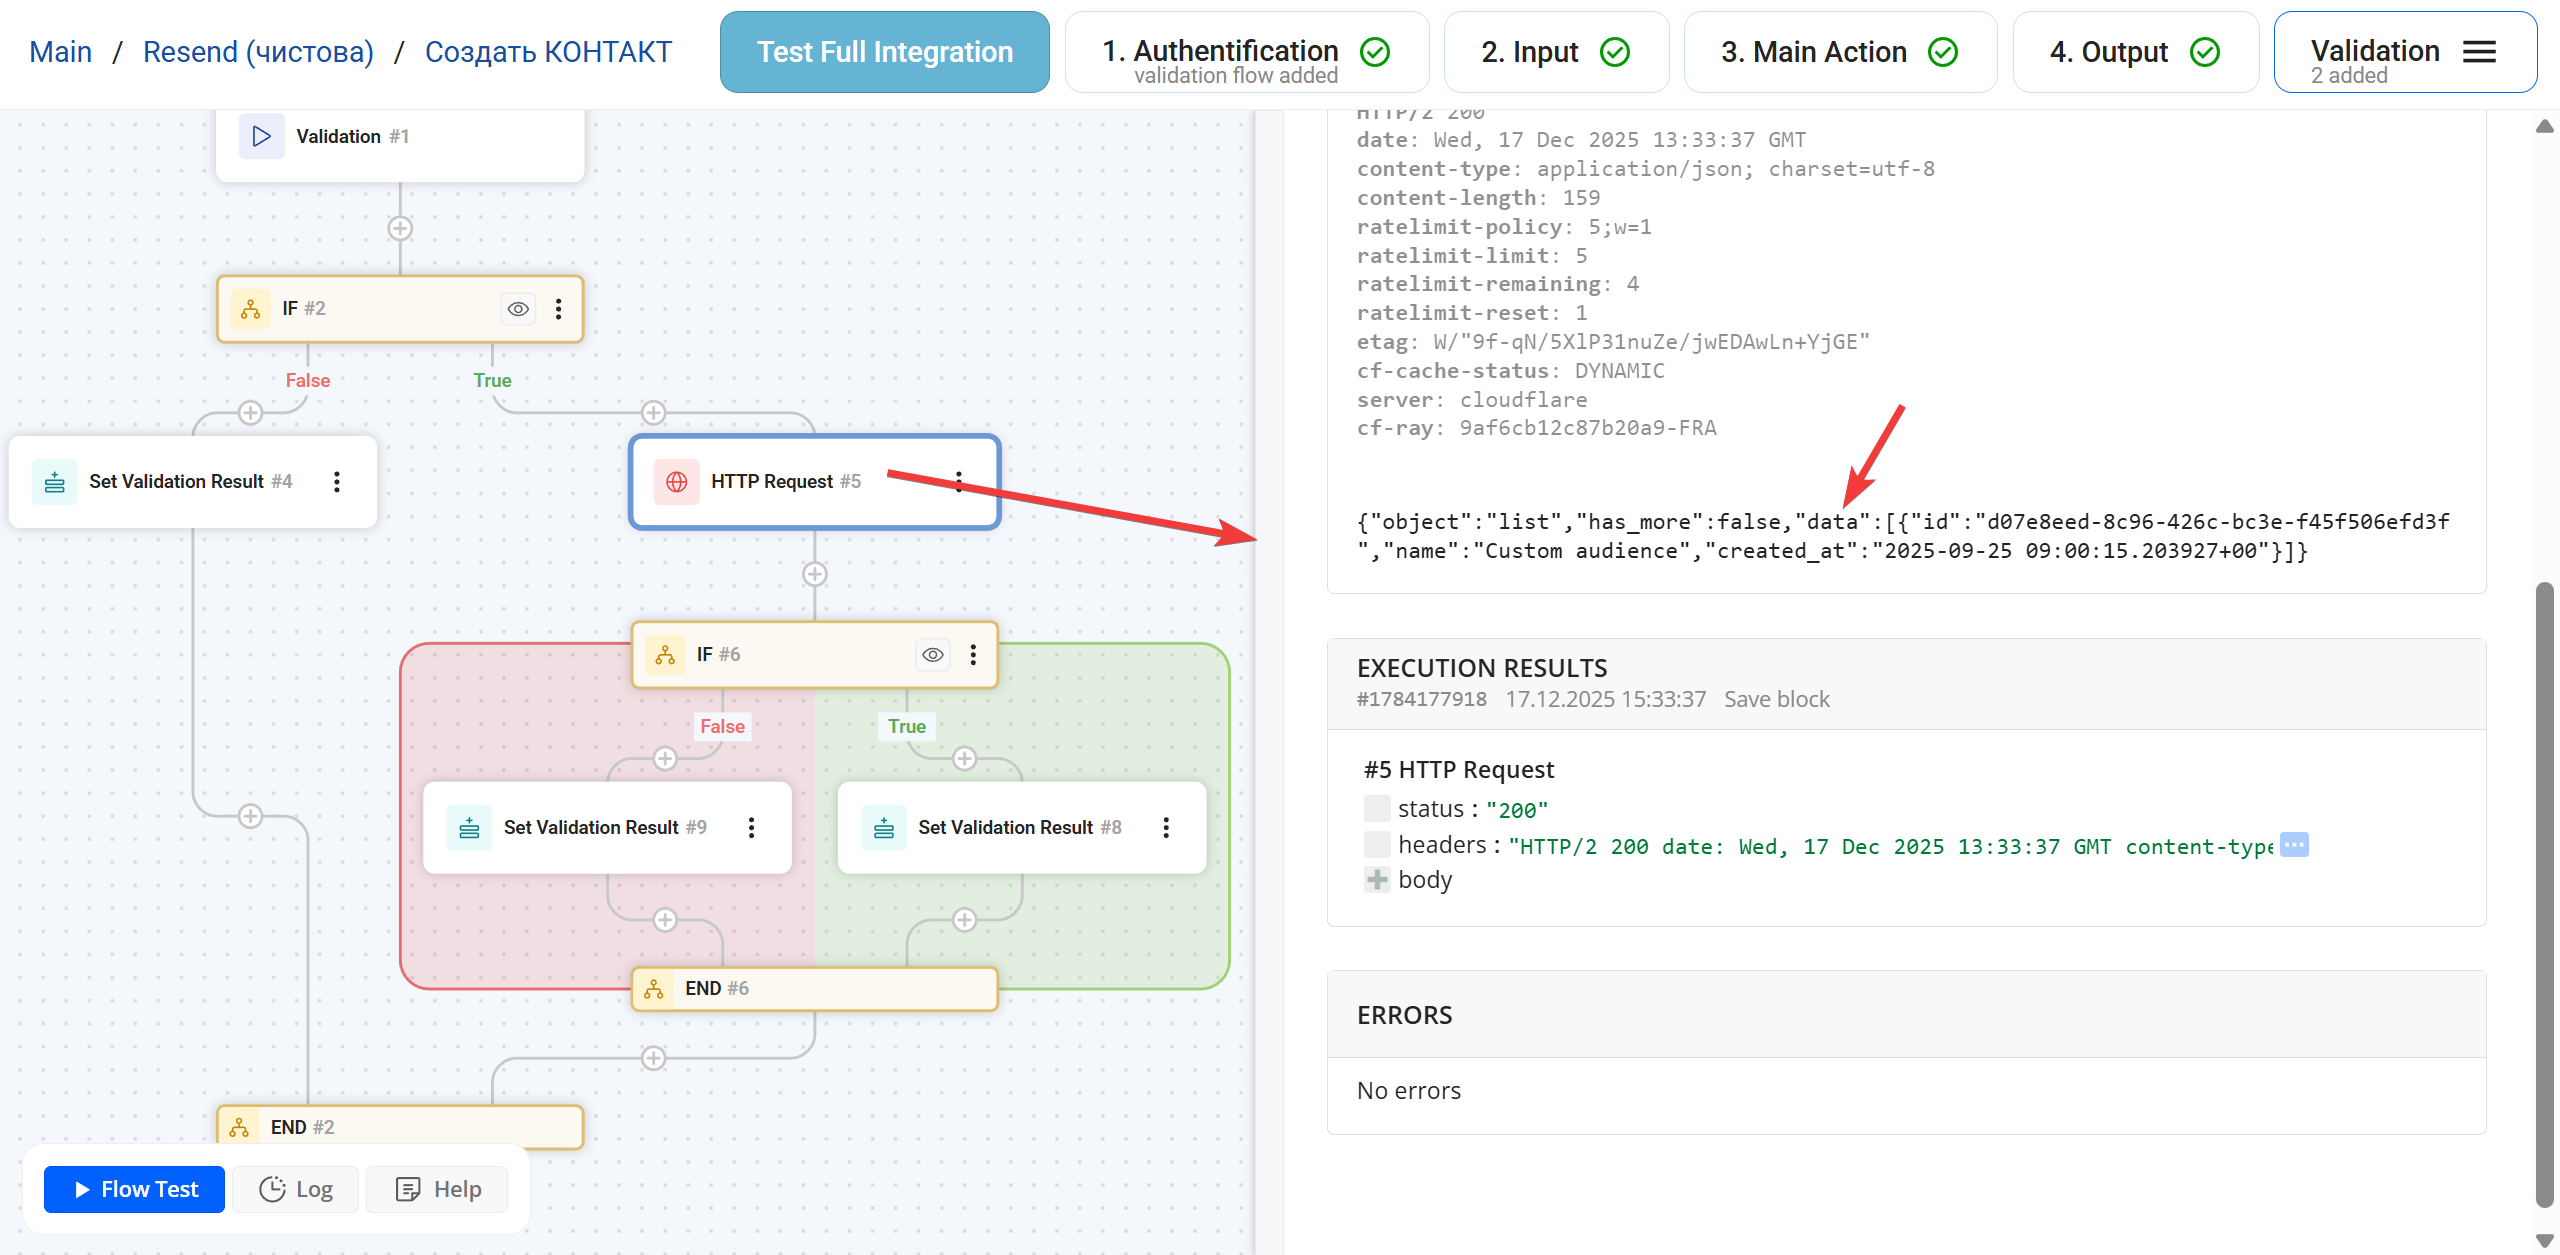This screenshot has height=1255, width=2560.
Task: Navigate to Main via the breadcrumb link
Action: (x=61, y=51)
